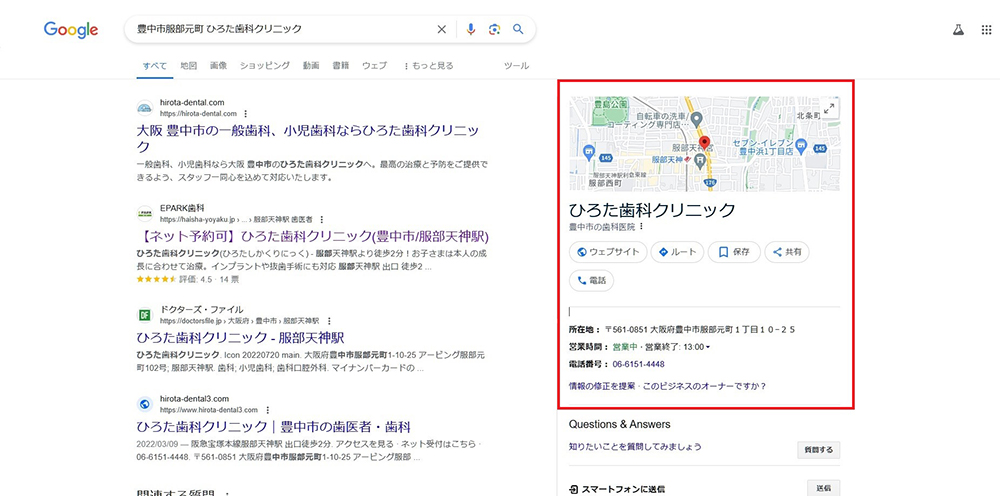Expand the もっと見る menu
The height and width of the screenshot is (496, 1000).
tap(428, 66)
